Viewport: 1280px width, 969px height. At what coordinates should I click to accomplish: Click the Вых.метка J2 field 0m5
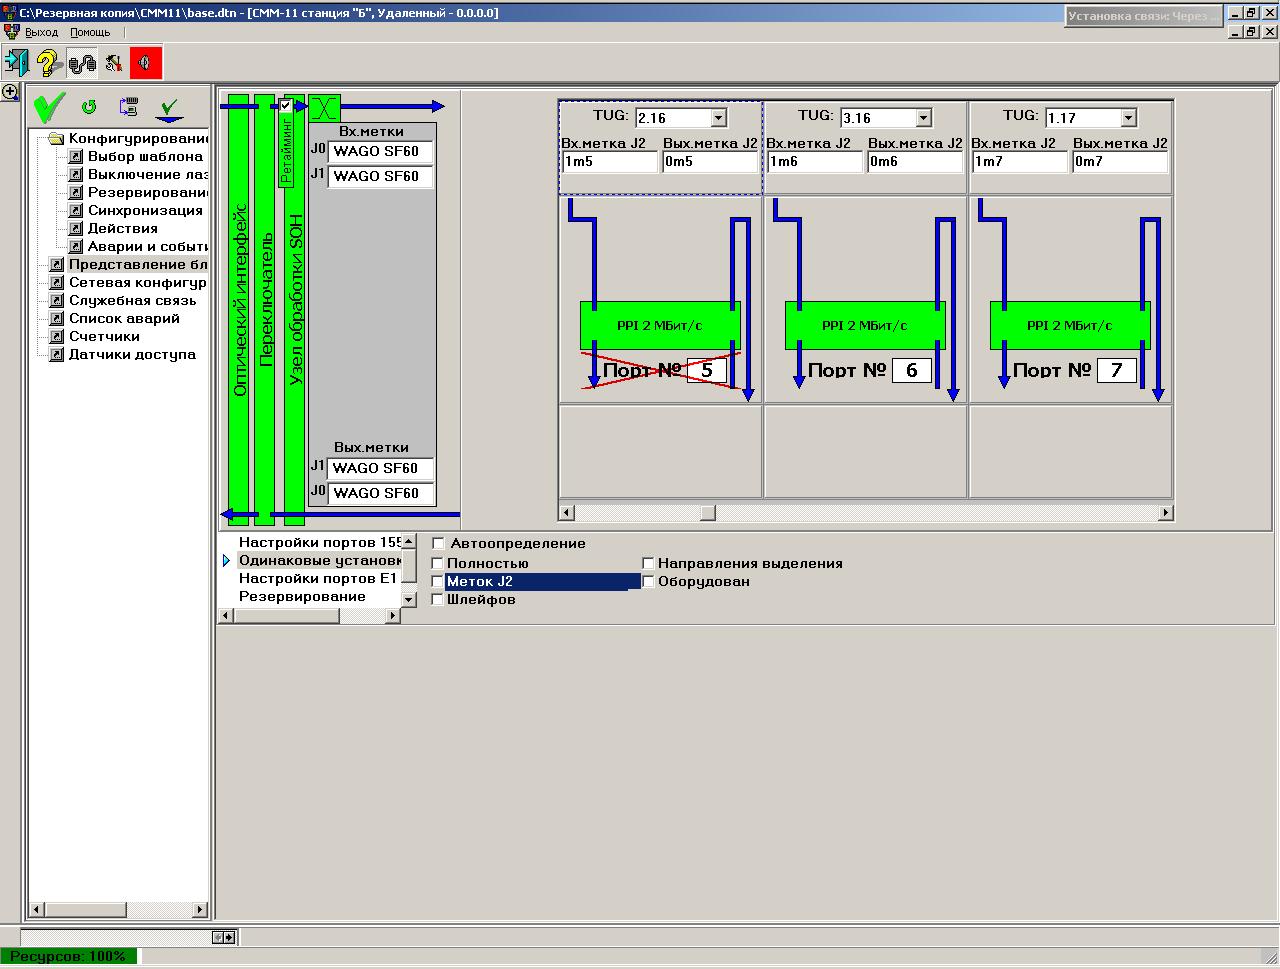[x=710, y=162]
